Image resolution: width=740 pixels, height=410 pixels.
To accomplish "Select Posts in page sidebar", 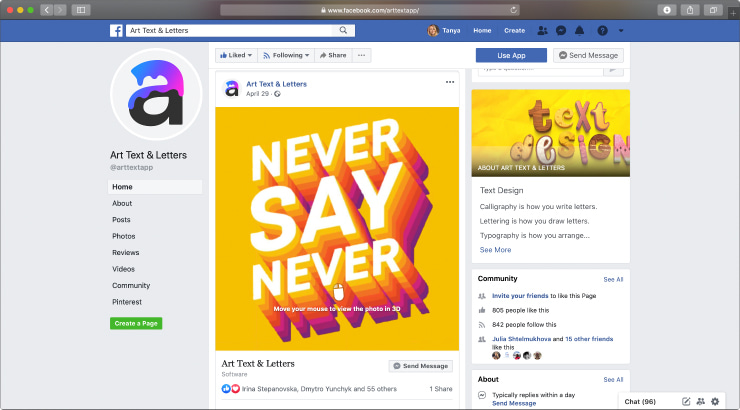I will pyautogui.click(x=121, y=220).
